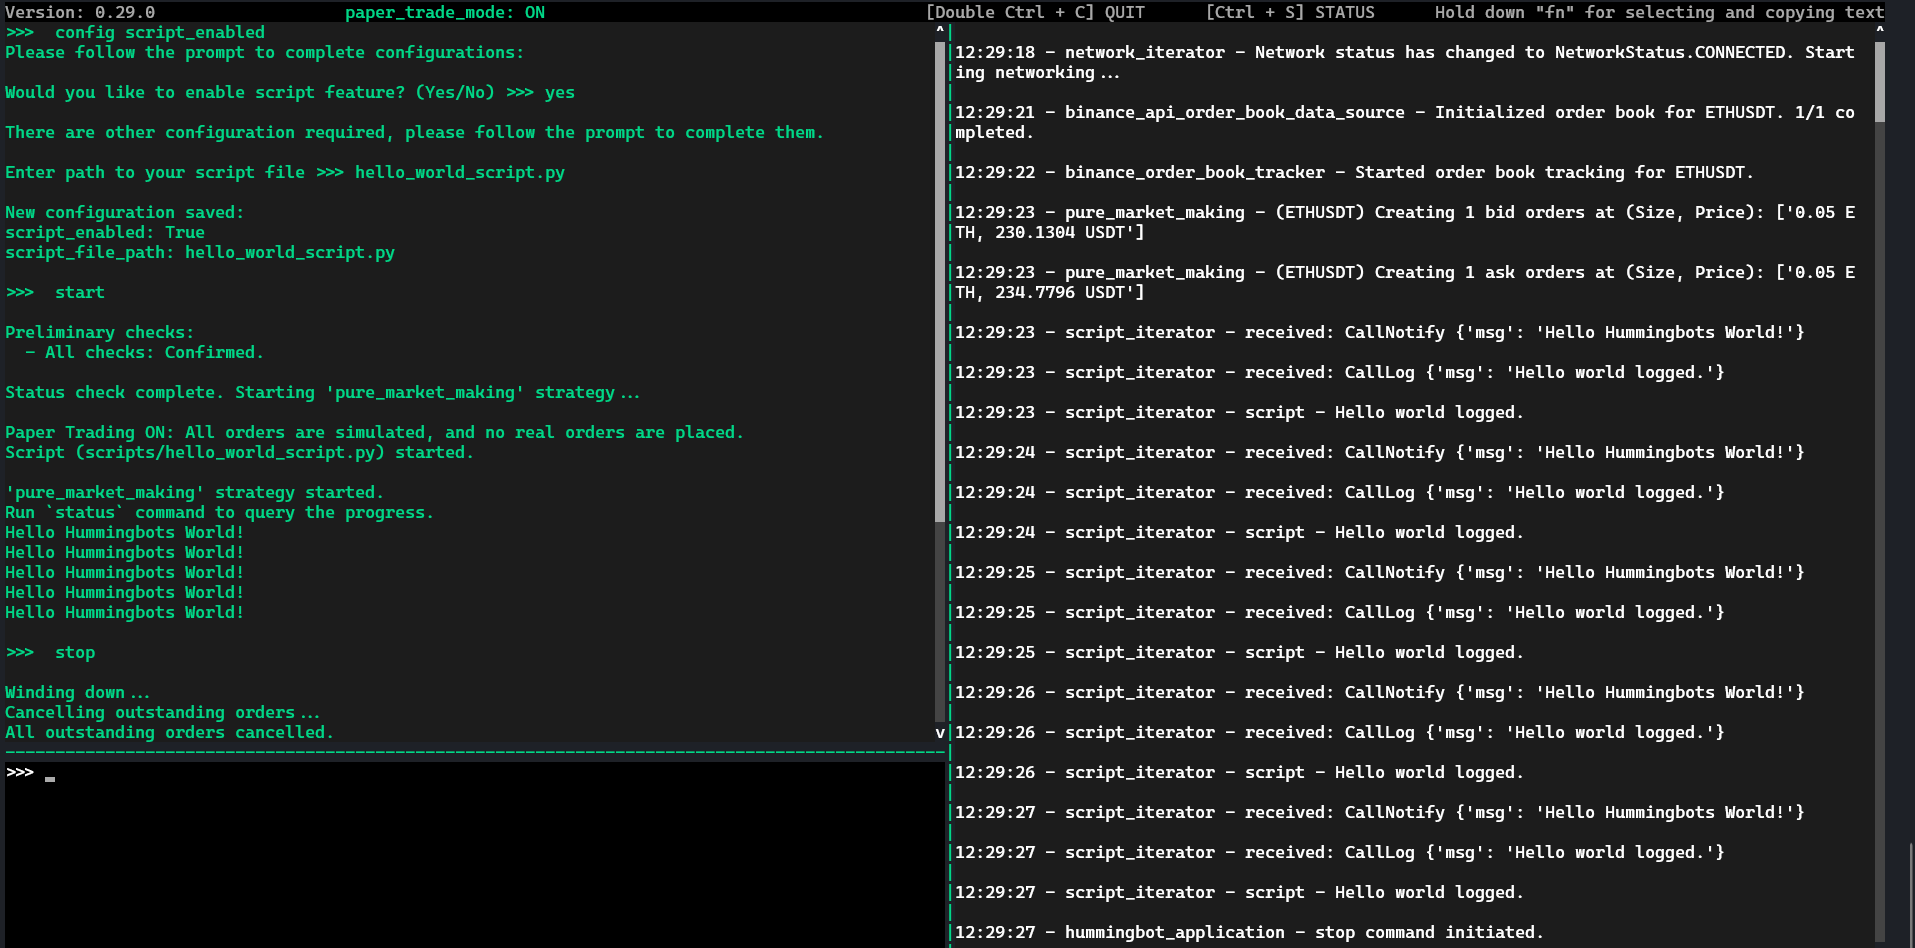This screenshot has height=948, width=1915.
Task: Select the start command in history
Action: pyautogui.click(x=78, y=292)
